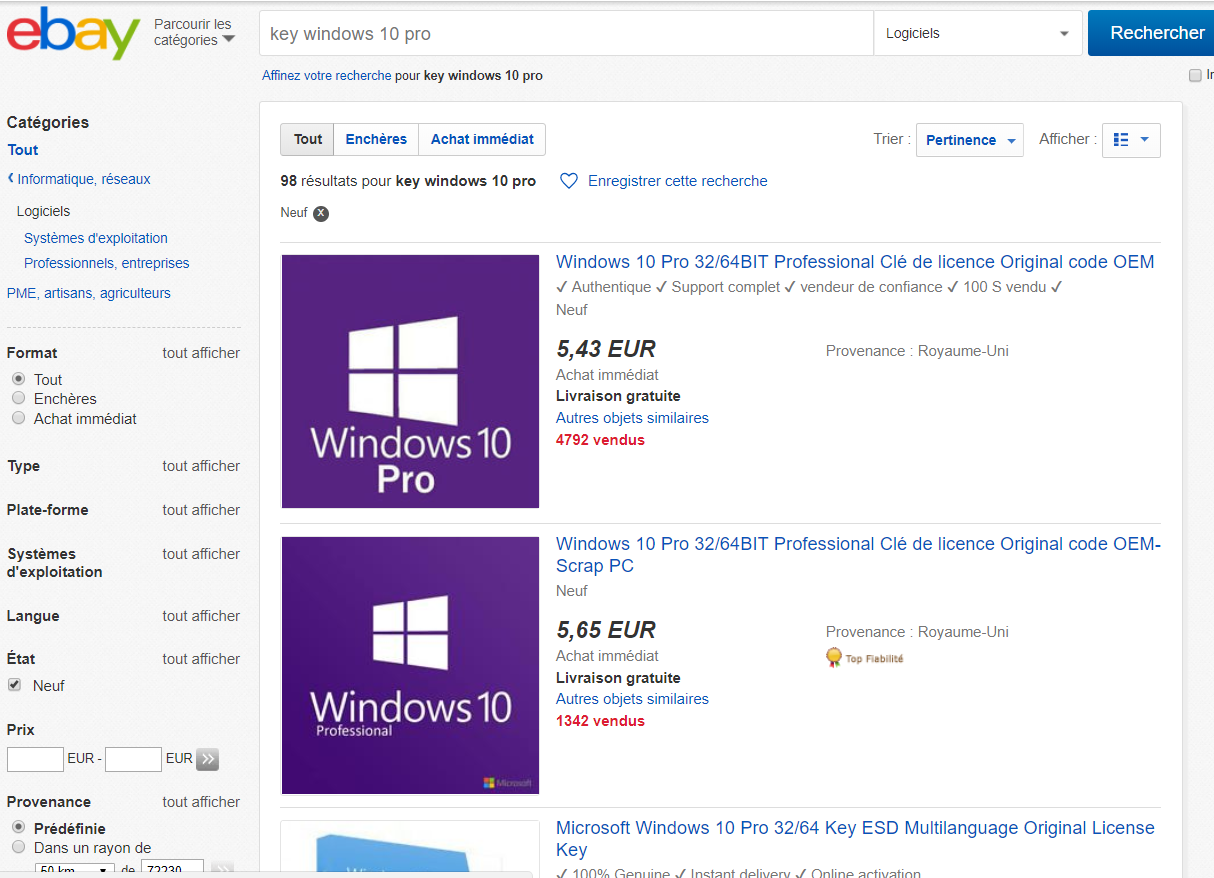Open the Logiciels category dropdown
The width and height of the screenshot is (1214, 878).
click(978, 33)
